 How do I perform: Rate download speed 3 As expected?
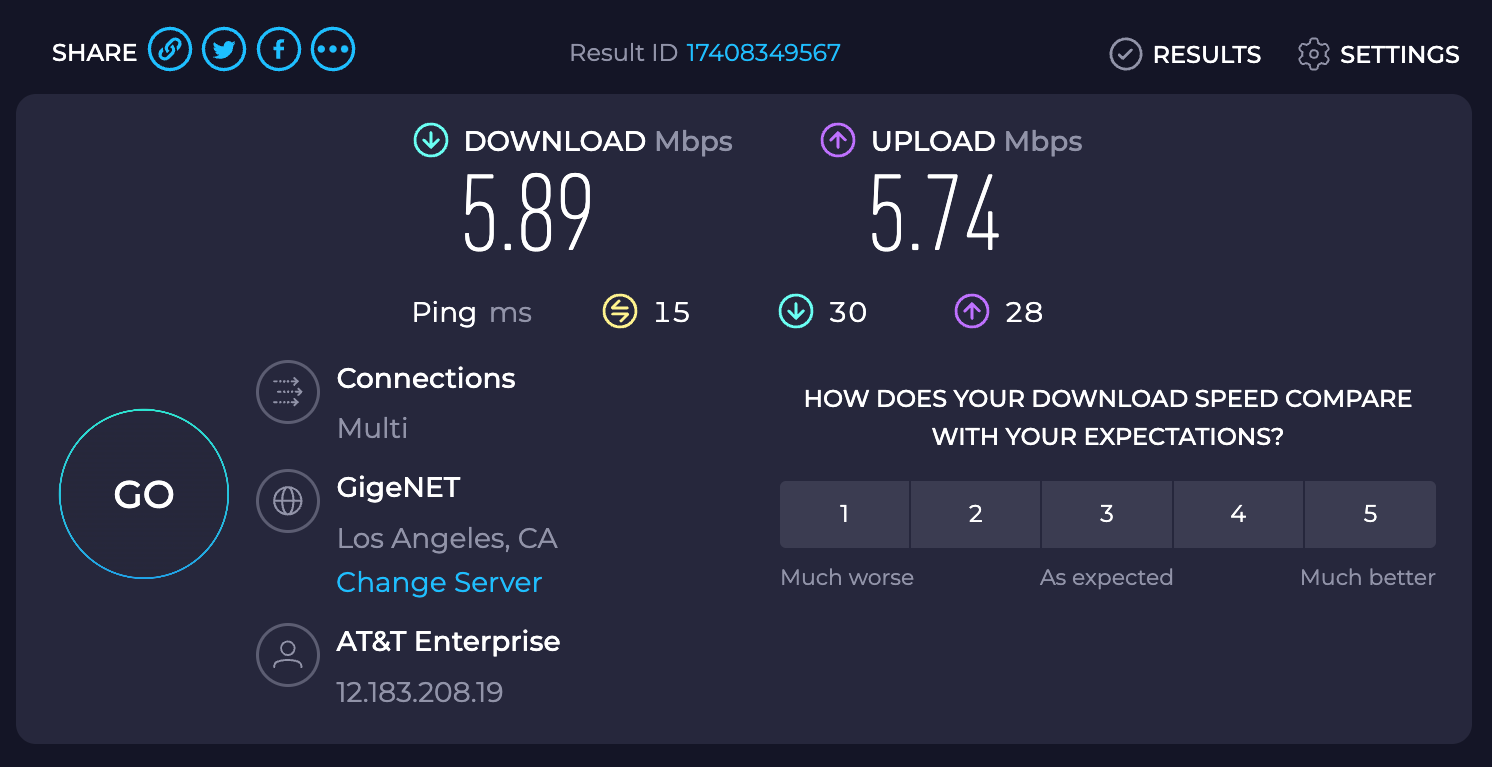point(1107,514)
